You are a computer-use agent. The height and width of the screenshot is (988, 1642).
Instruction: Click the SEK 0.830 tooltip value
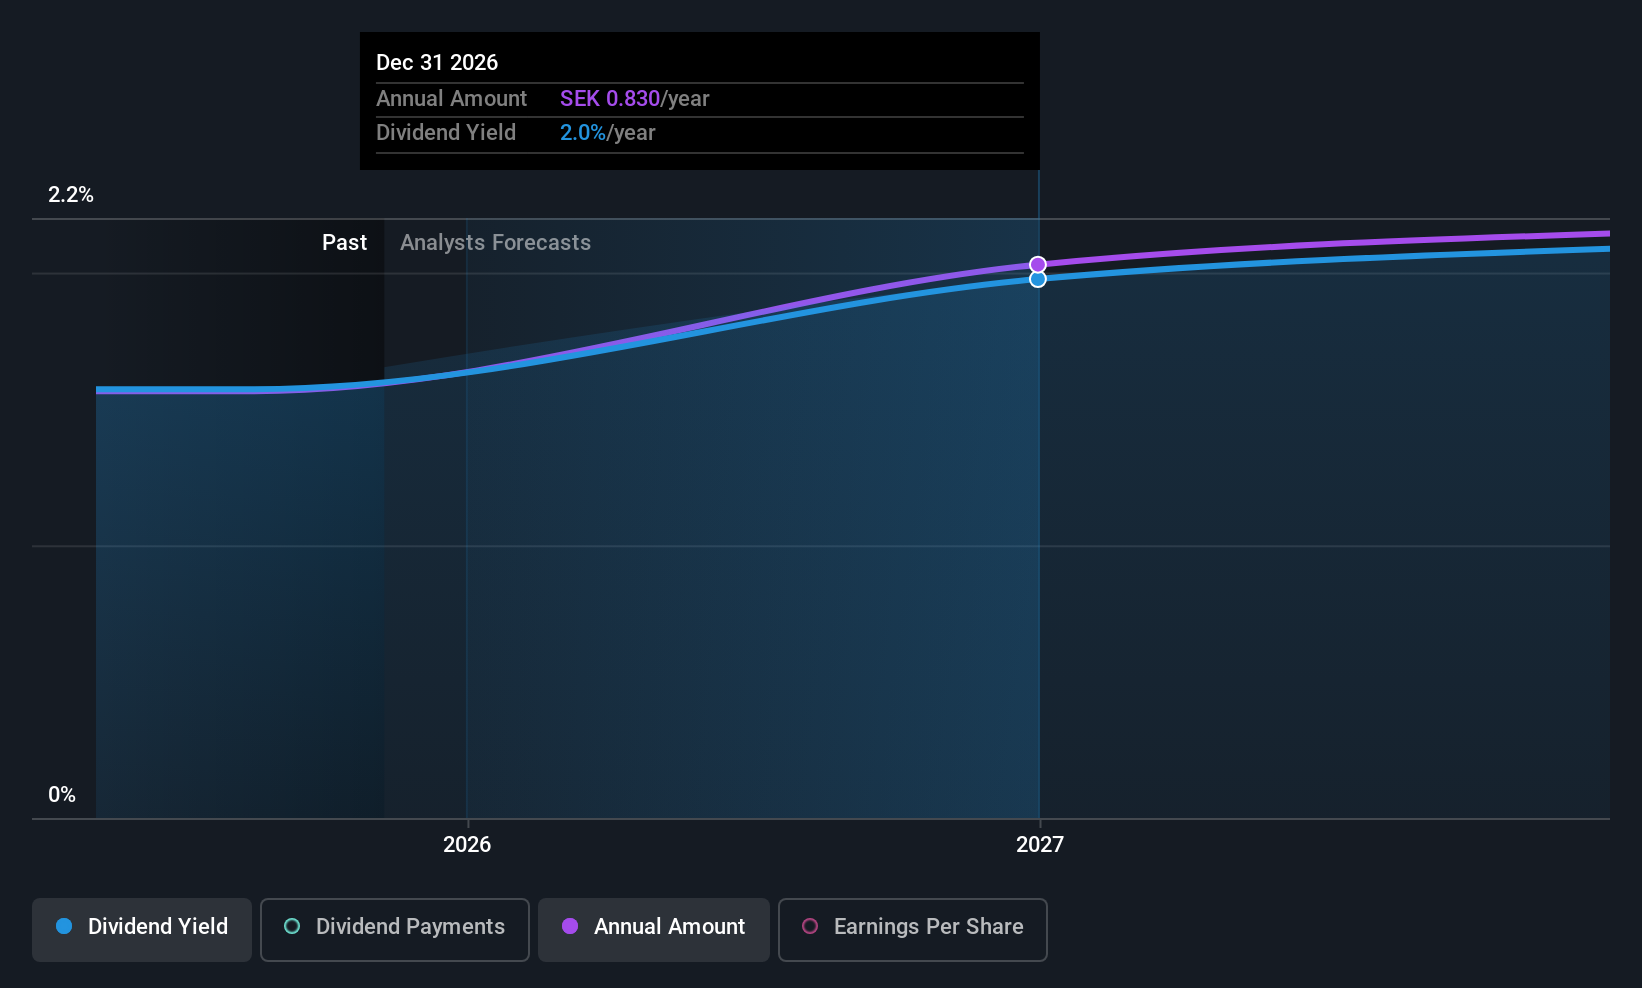coord(610,99)
